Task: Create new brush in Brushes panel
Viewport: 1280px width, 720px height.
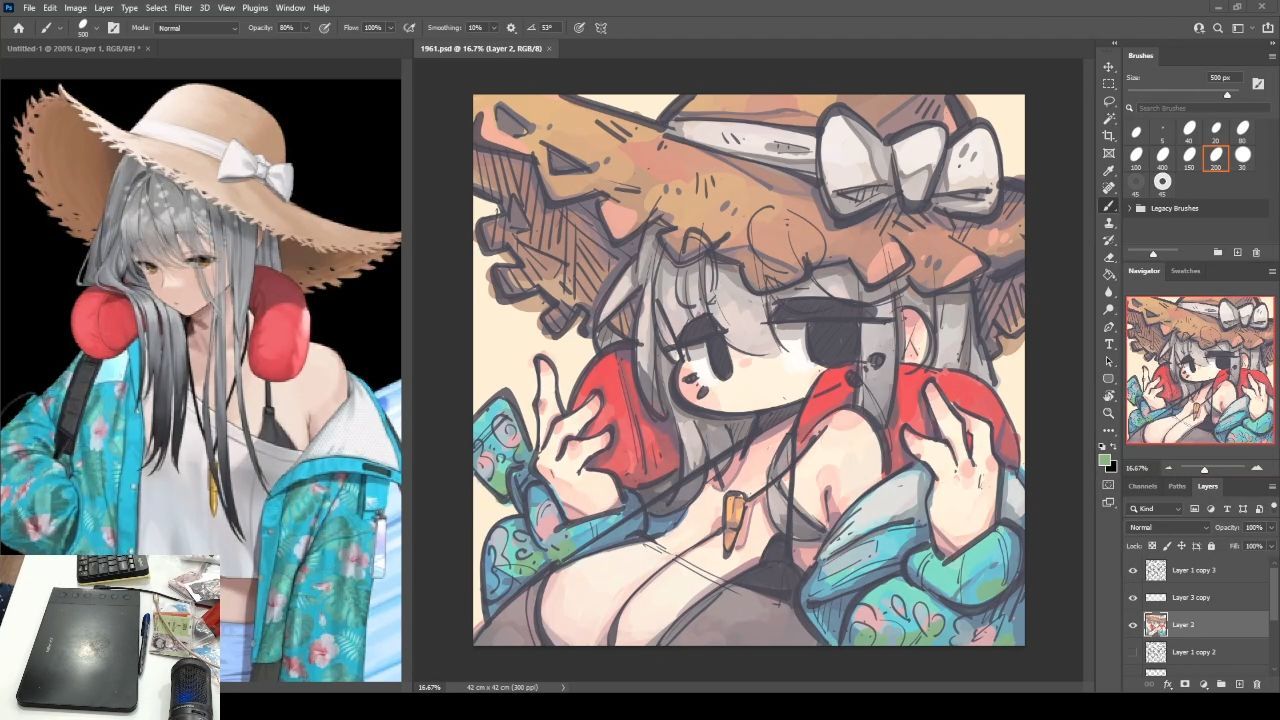Action: 1237,253
